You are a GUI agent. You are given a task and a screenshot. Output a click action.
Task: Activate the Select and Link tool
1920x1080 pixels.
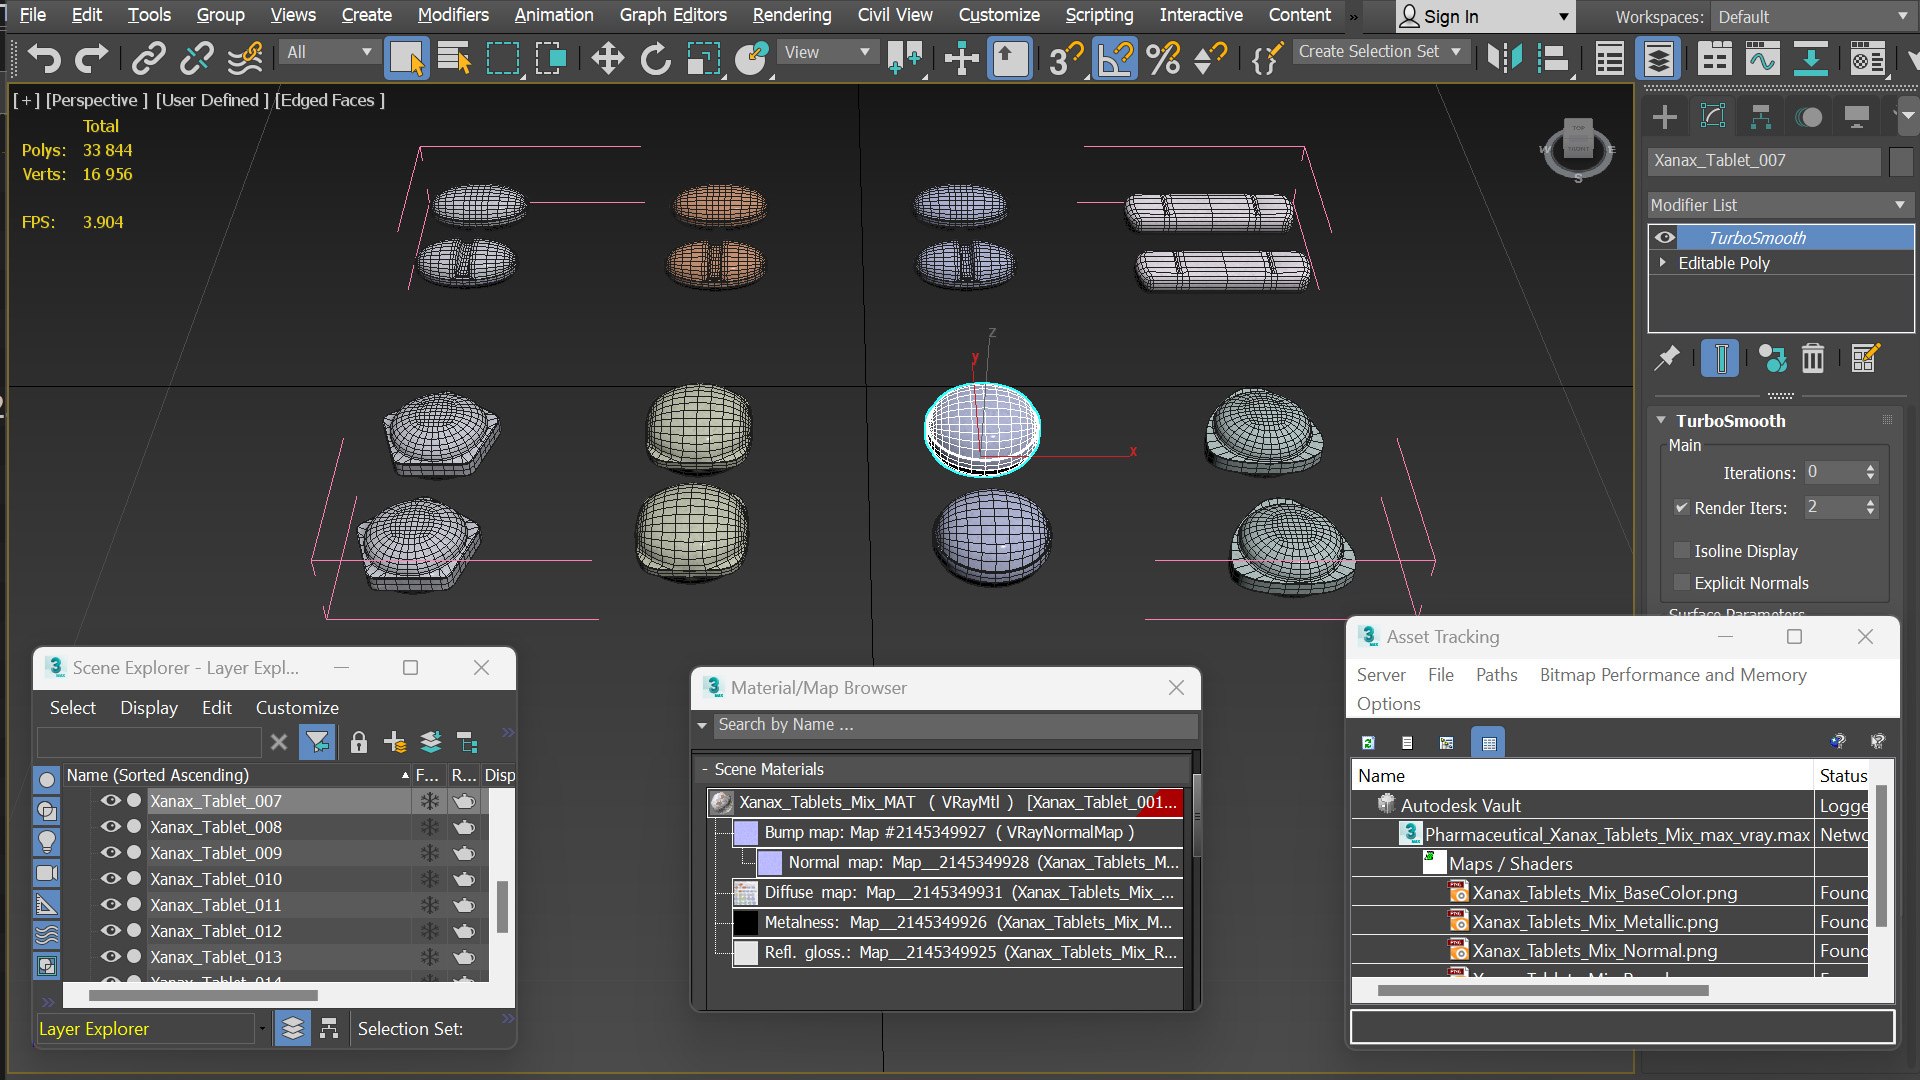[149, 58]
